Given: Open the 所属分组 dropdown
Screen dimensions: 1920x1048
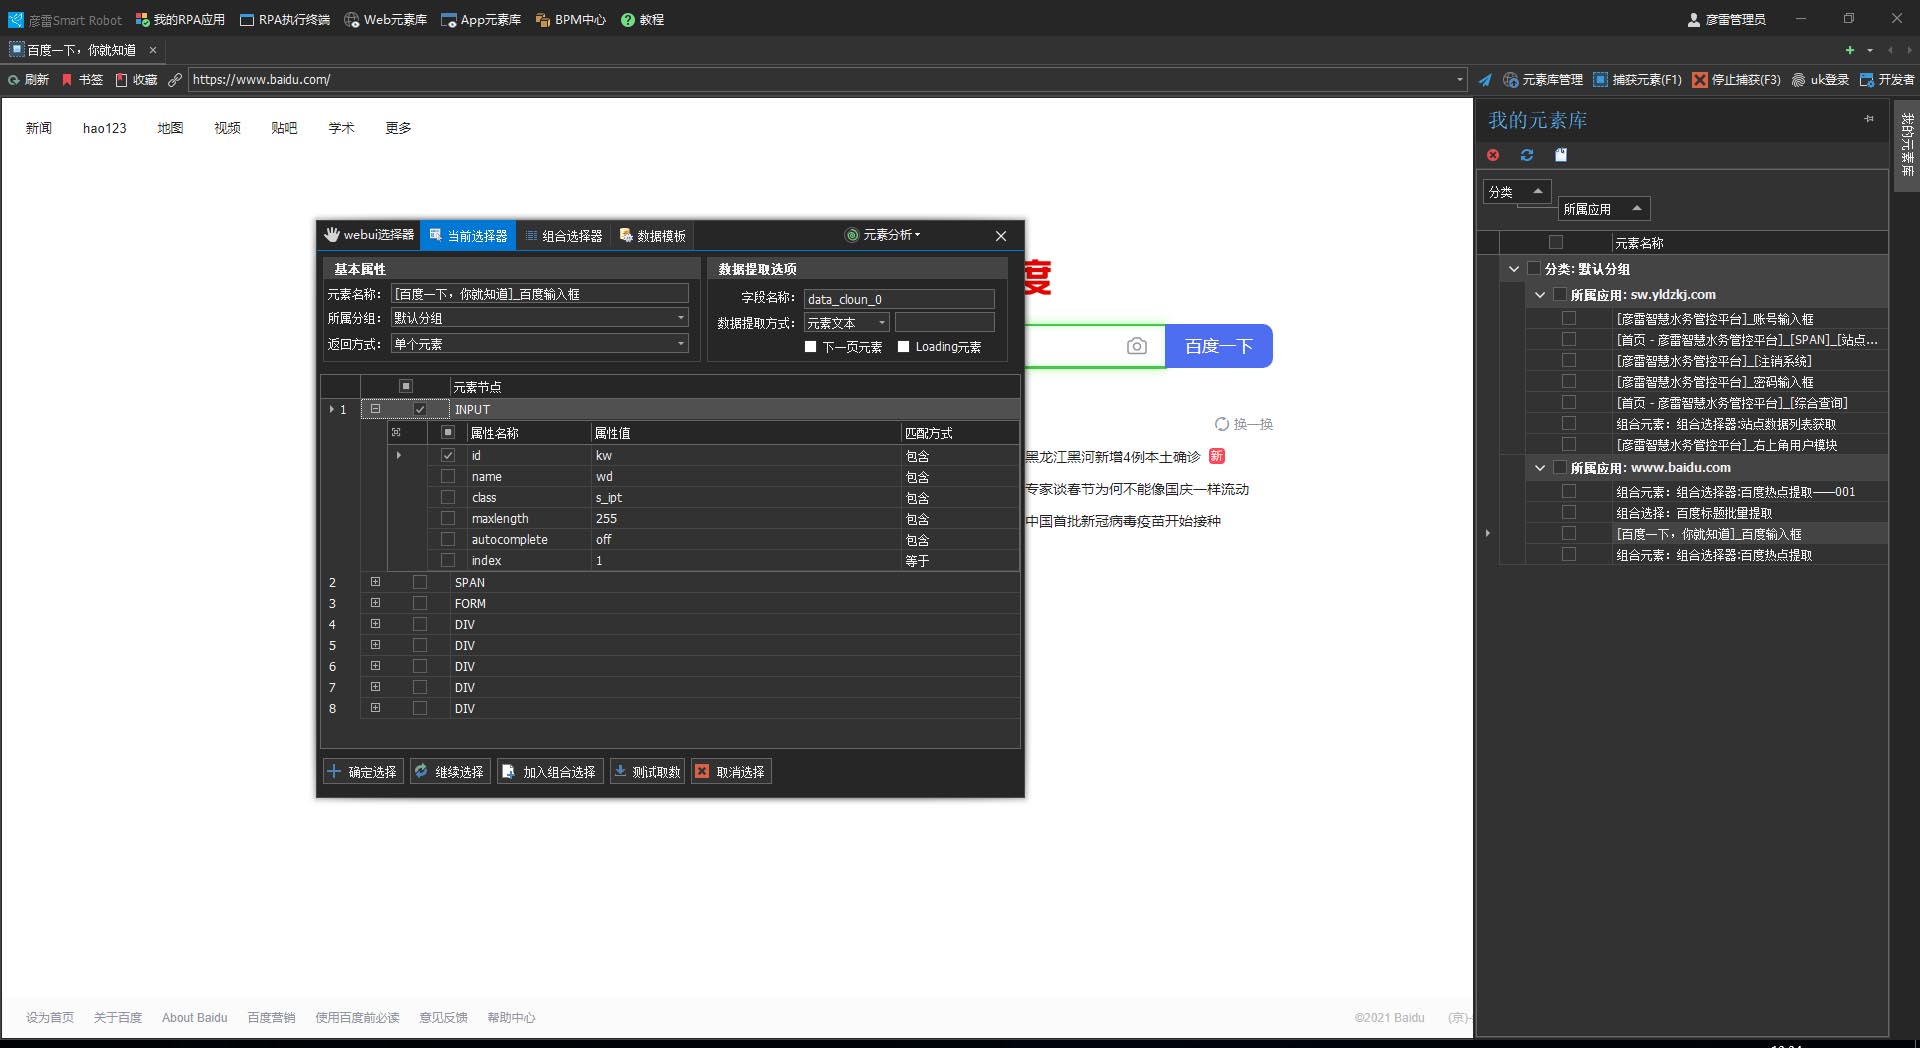Looking at the screenshot, I should [x=680, y=318].
